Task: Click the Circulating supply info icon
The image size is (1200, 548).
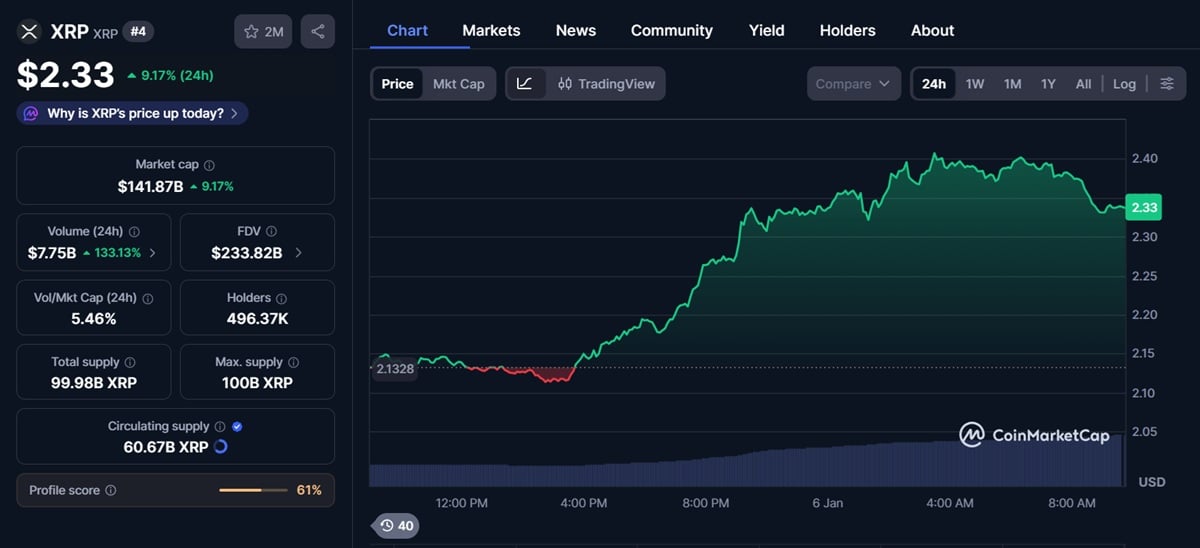Action: pos(220,427)
